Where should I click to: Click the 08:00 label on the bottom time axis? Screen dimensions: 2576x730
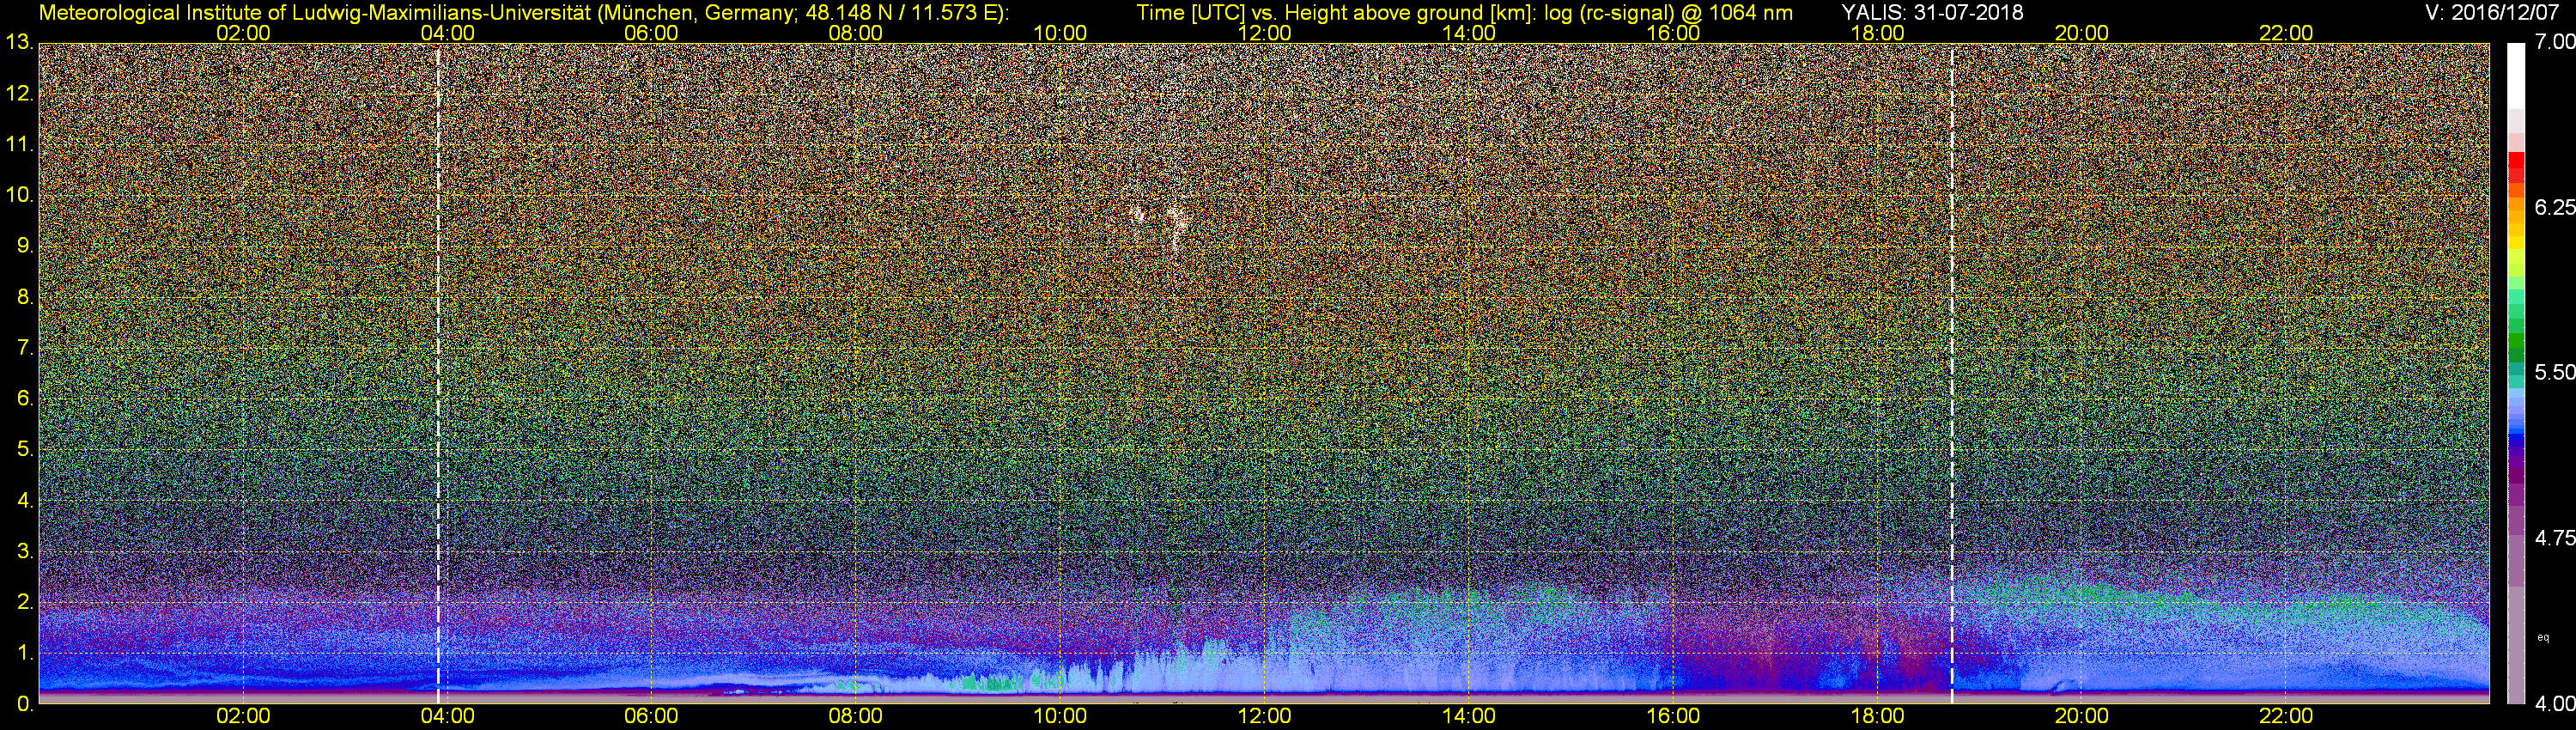(856, 716)
